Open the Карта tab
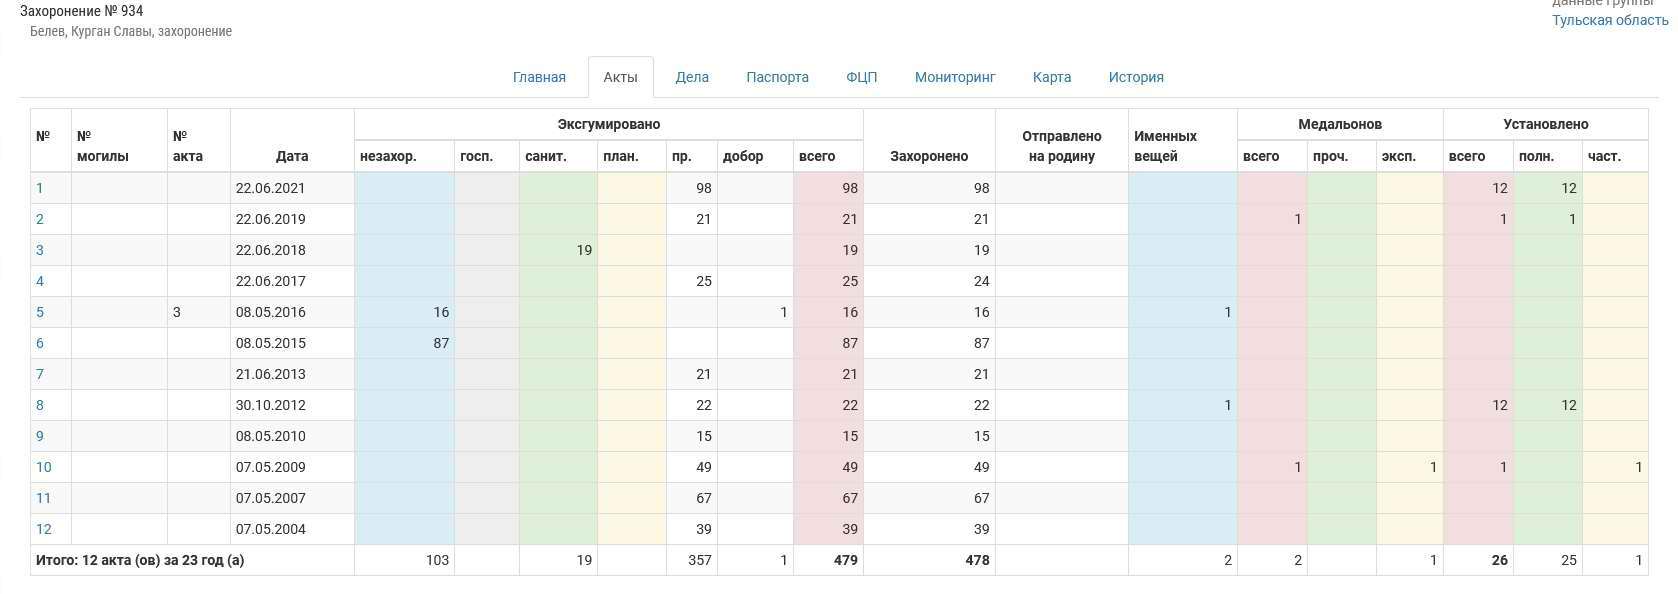The height and width of the screenshot is (594, 1678). pyautogui.click(x=1052, y=77)
